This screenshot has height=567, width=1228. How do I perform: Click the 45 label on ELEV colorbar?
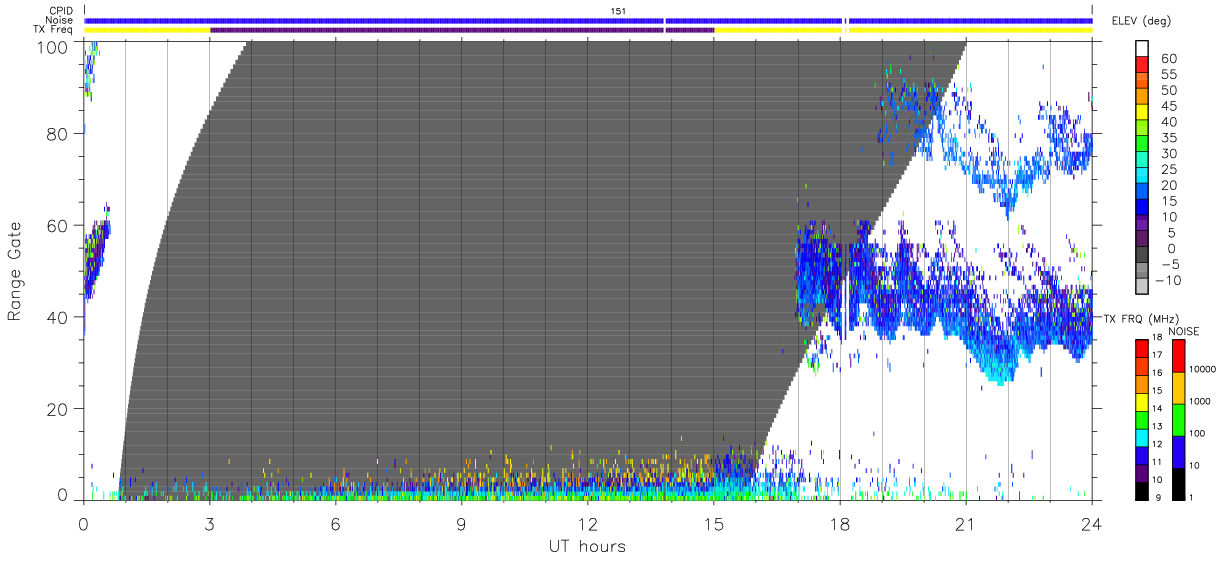(1167, 106)
